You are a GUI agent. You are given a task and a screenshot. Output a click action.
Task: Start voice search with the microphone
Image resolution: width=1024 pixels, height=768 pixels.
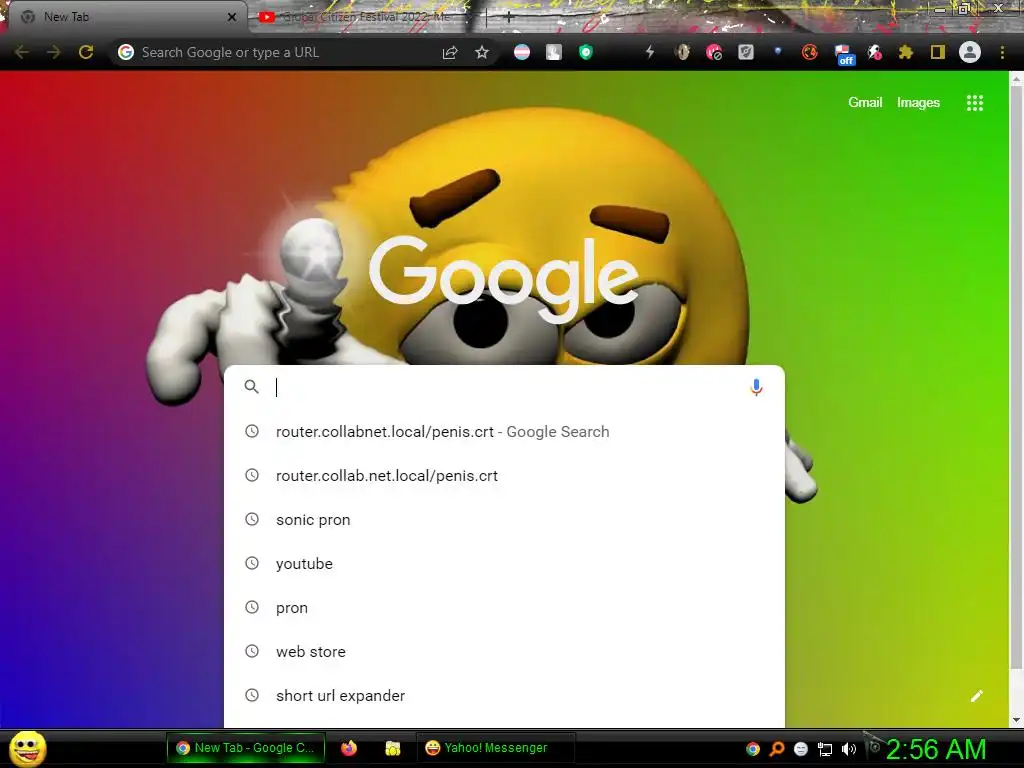pos(756,387)
